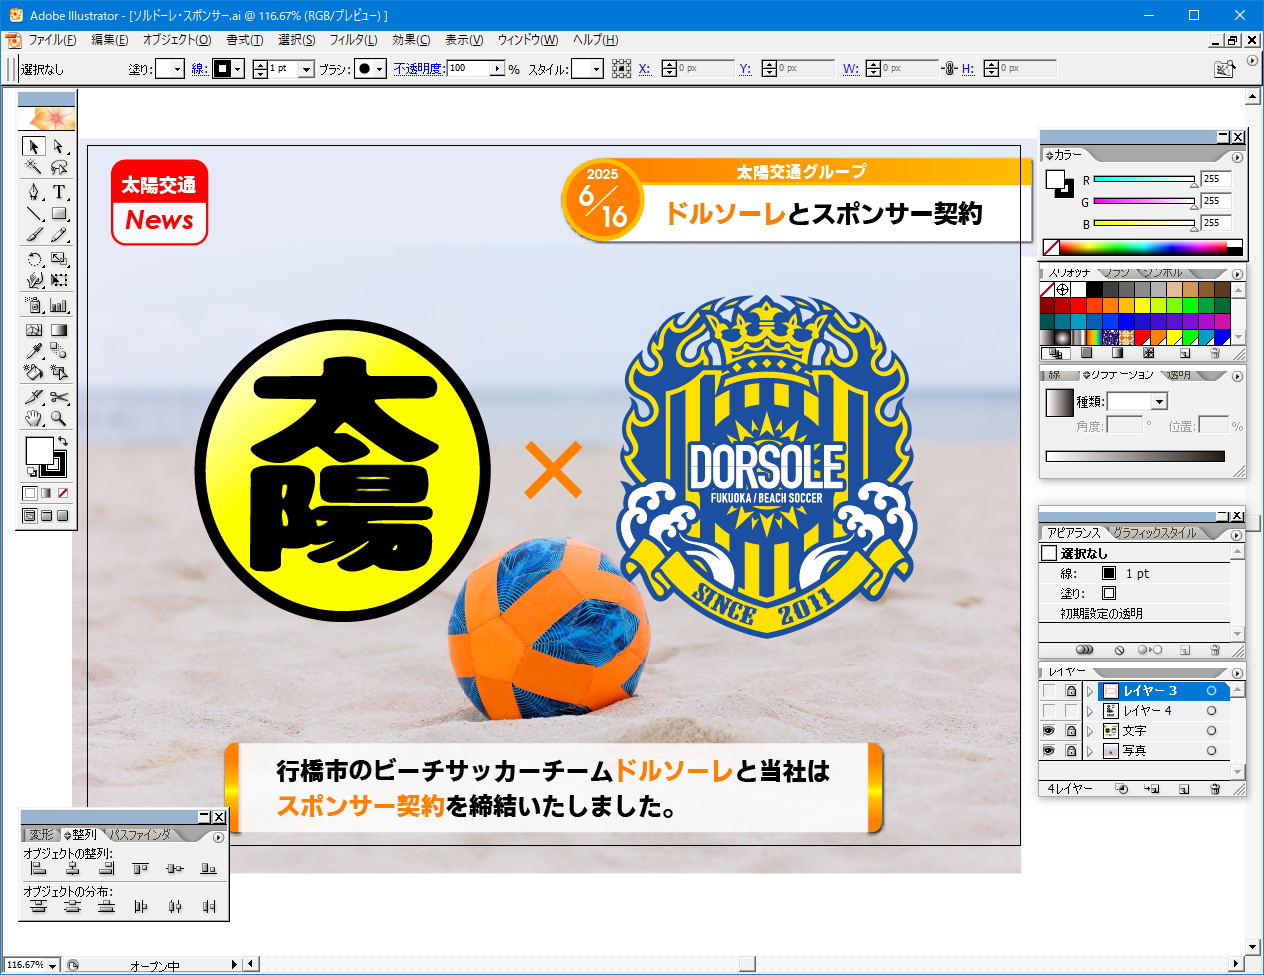
Task: Open the 効果(C) menu
Action: (x=411, y=40)
